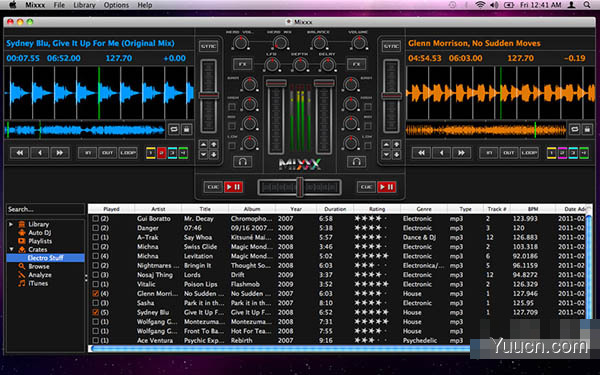Image resolution: width=600 pixels, height=375 pixels.
Task: Eject the track from the left deck
Action: pos(186,129)
